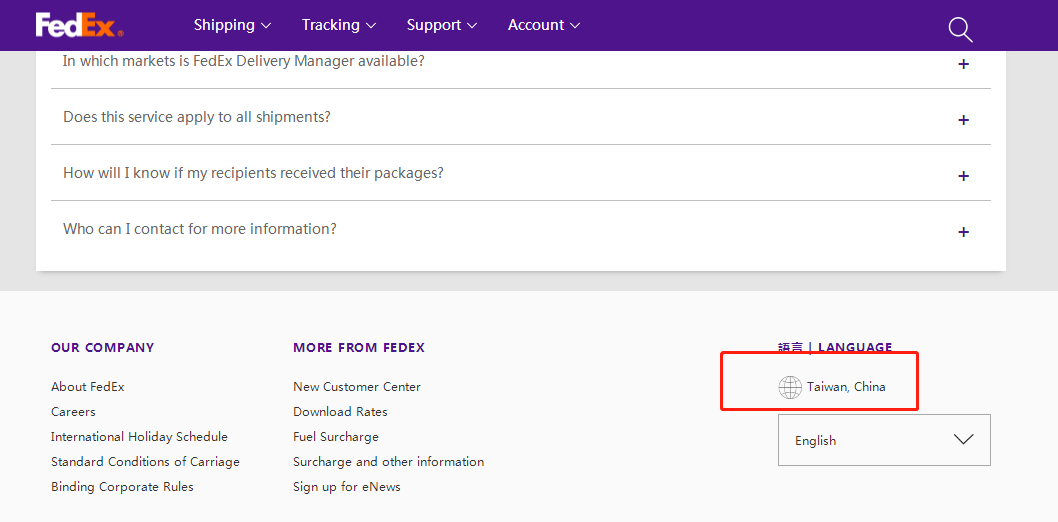Open the About FedEx link
This screenshot has height=522, width=1058.
88,387
